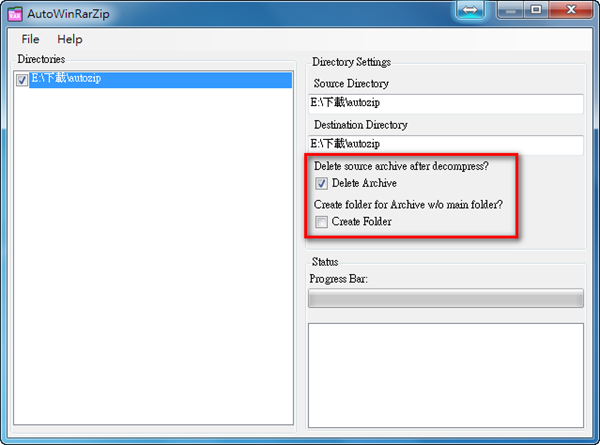
Task: Click the 'Destination Directory' label
Action: pos(360,125)
